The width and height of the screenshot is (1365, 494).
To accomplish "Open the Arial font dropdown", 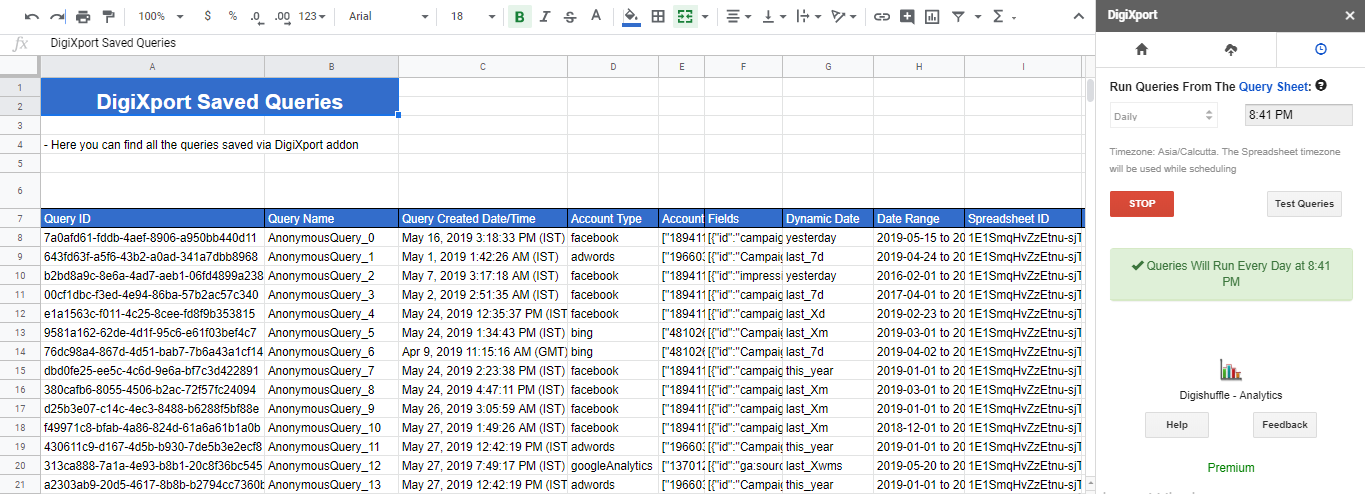I will [x=388, y=17].
